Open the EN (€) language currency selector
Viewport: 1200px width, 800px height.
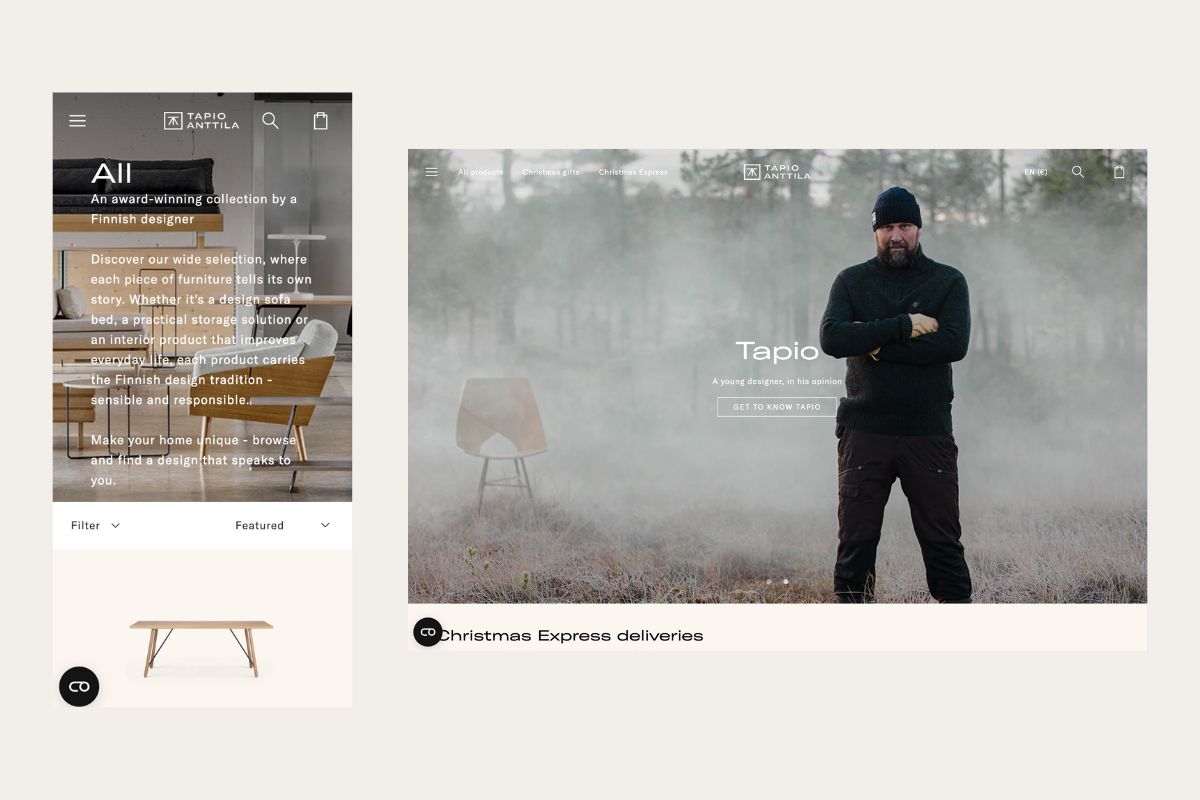[1036, 172]
